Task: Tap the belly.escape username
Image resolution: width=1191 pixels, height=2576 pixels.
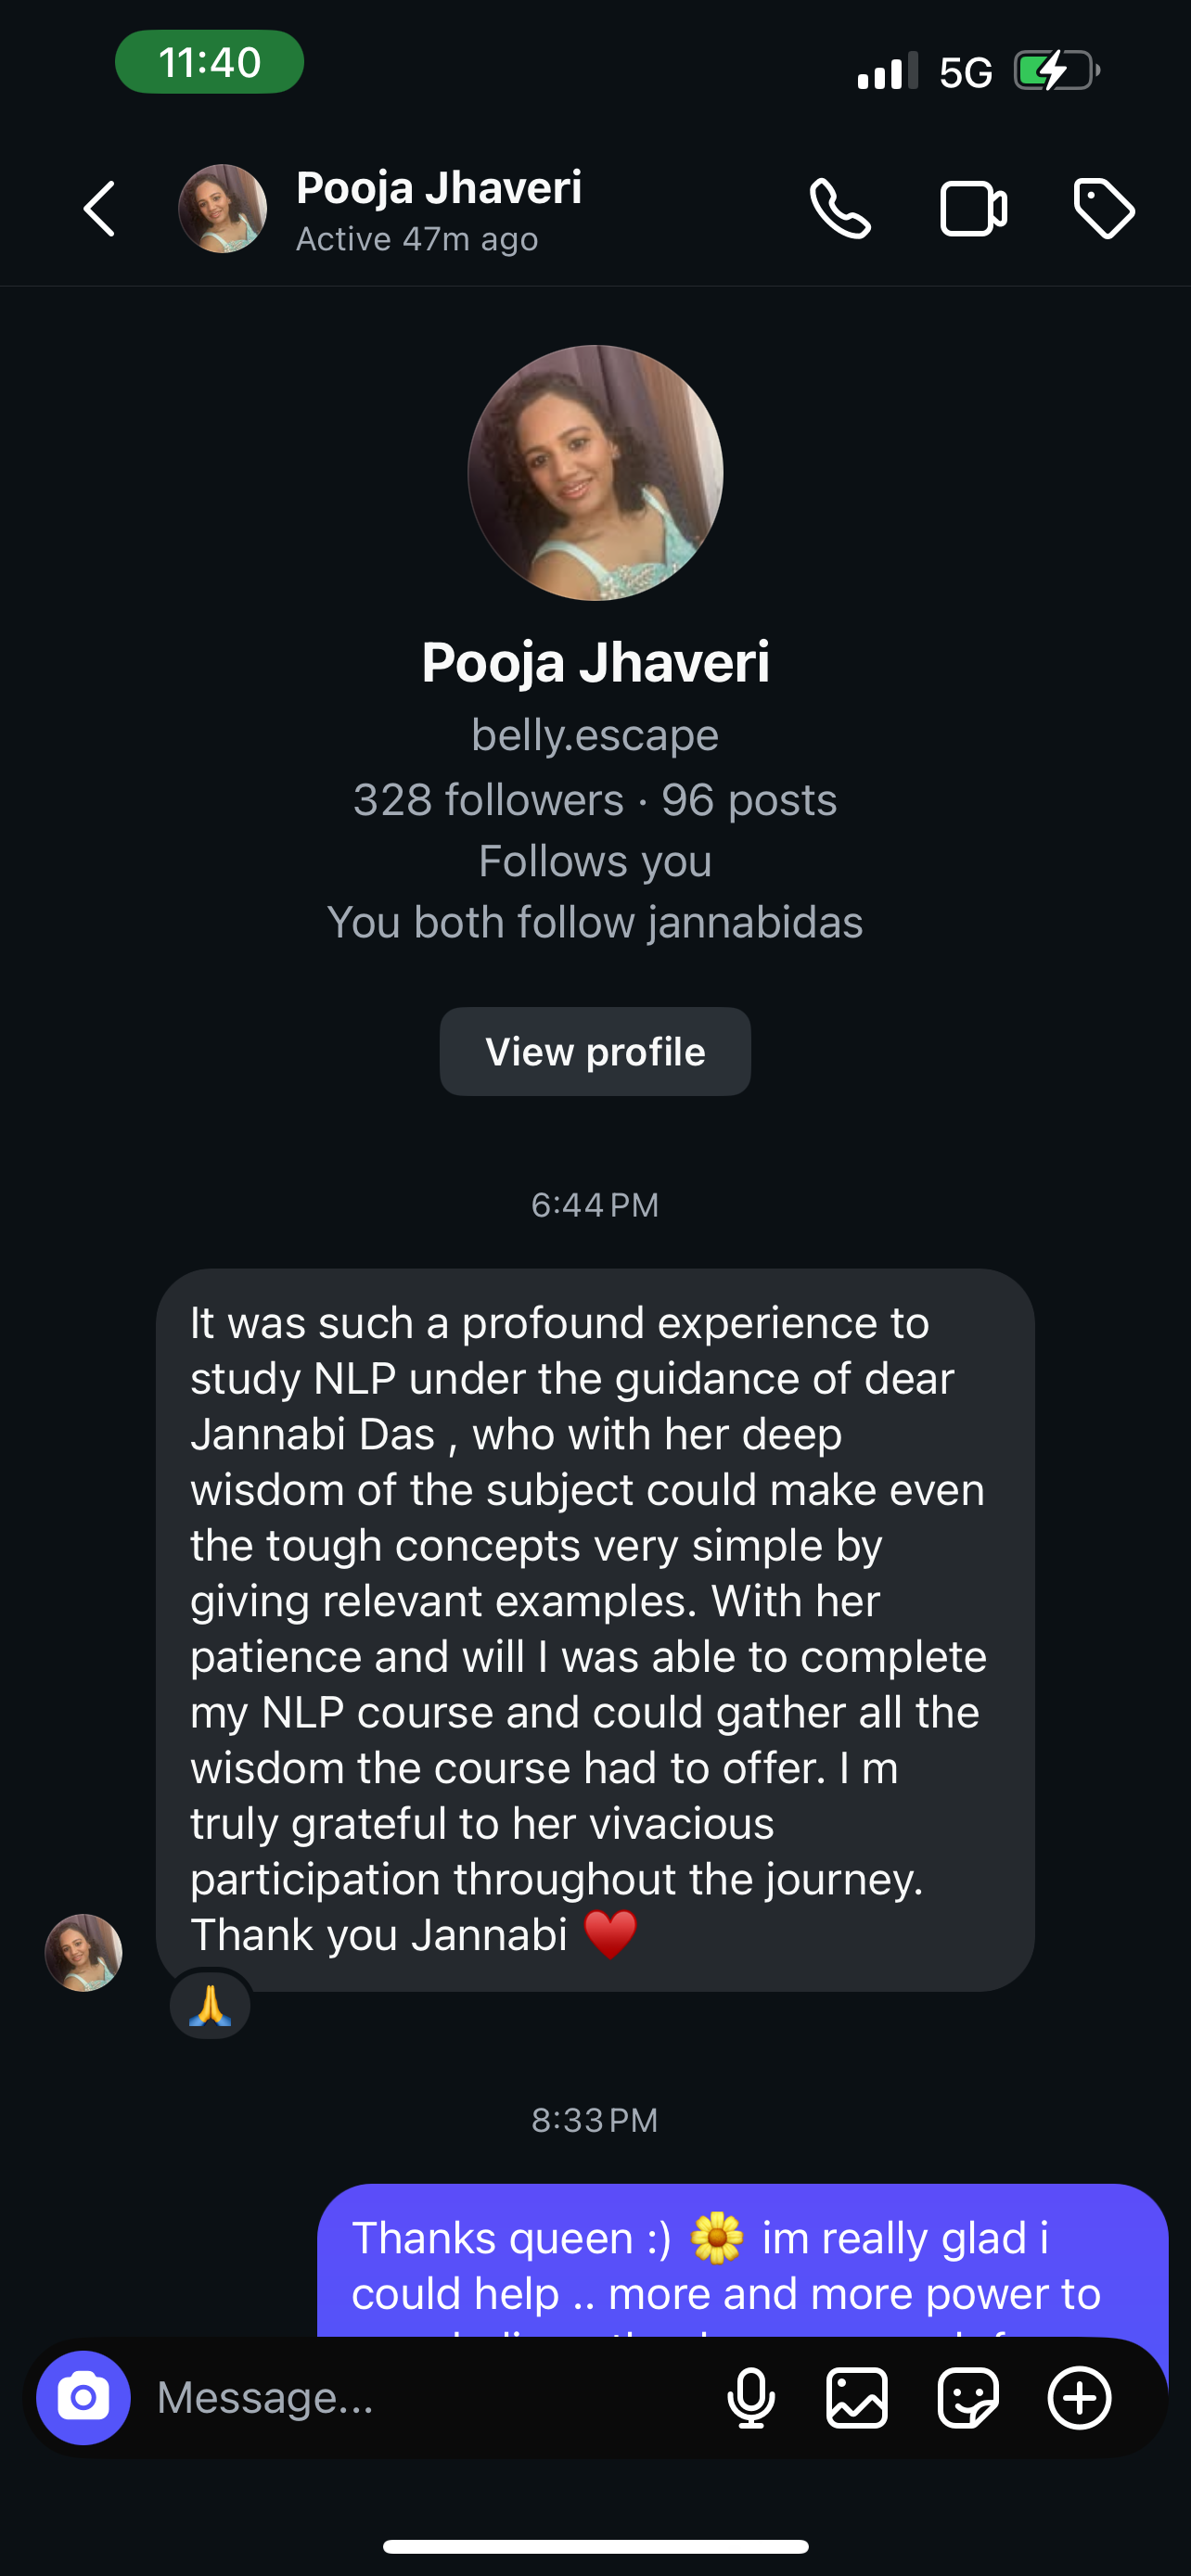Action: click(595, 735)
